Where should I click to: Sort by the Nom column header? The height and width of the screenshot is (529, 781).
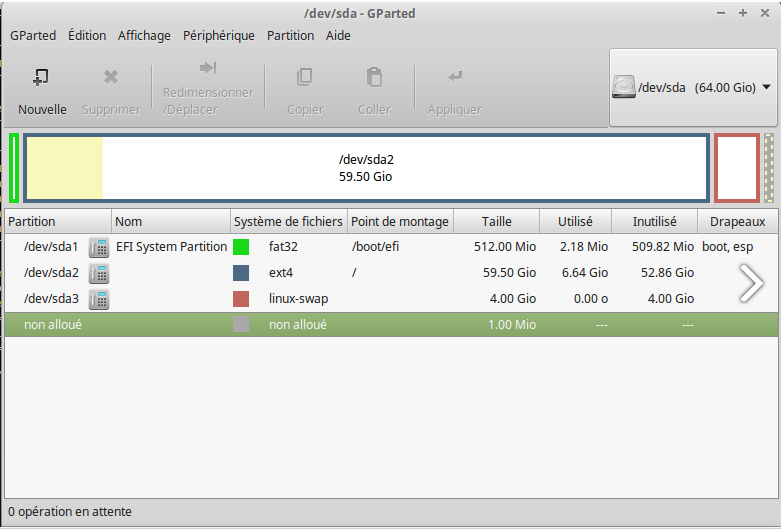[171, 221]
